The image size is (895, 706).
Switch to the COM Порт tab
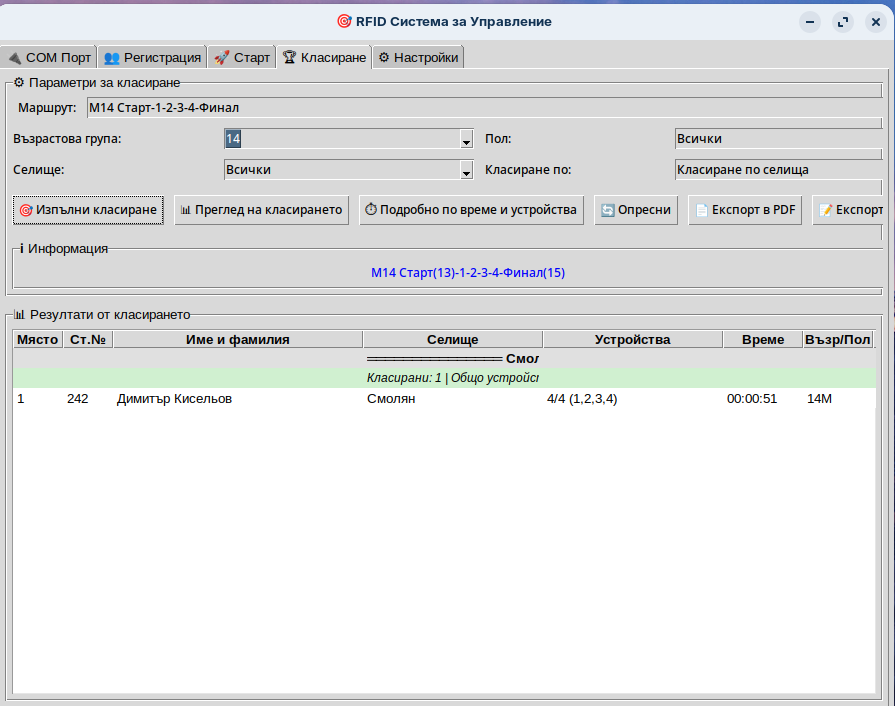click(x=49, y=57)
